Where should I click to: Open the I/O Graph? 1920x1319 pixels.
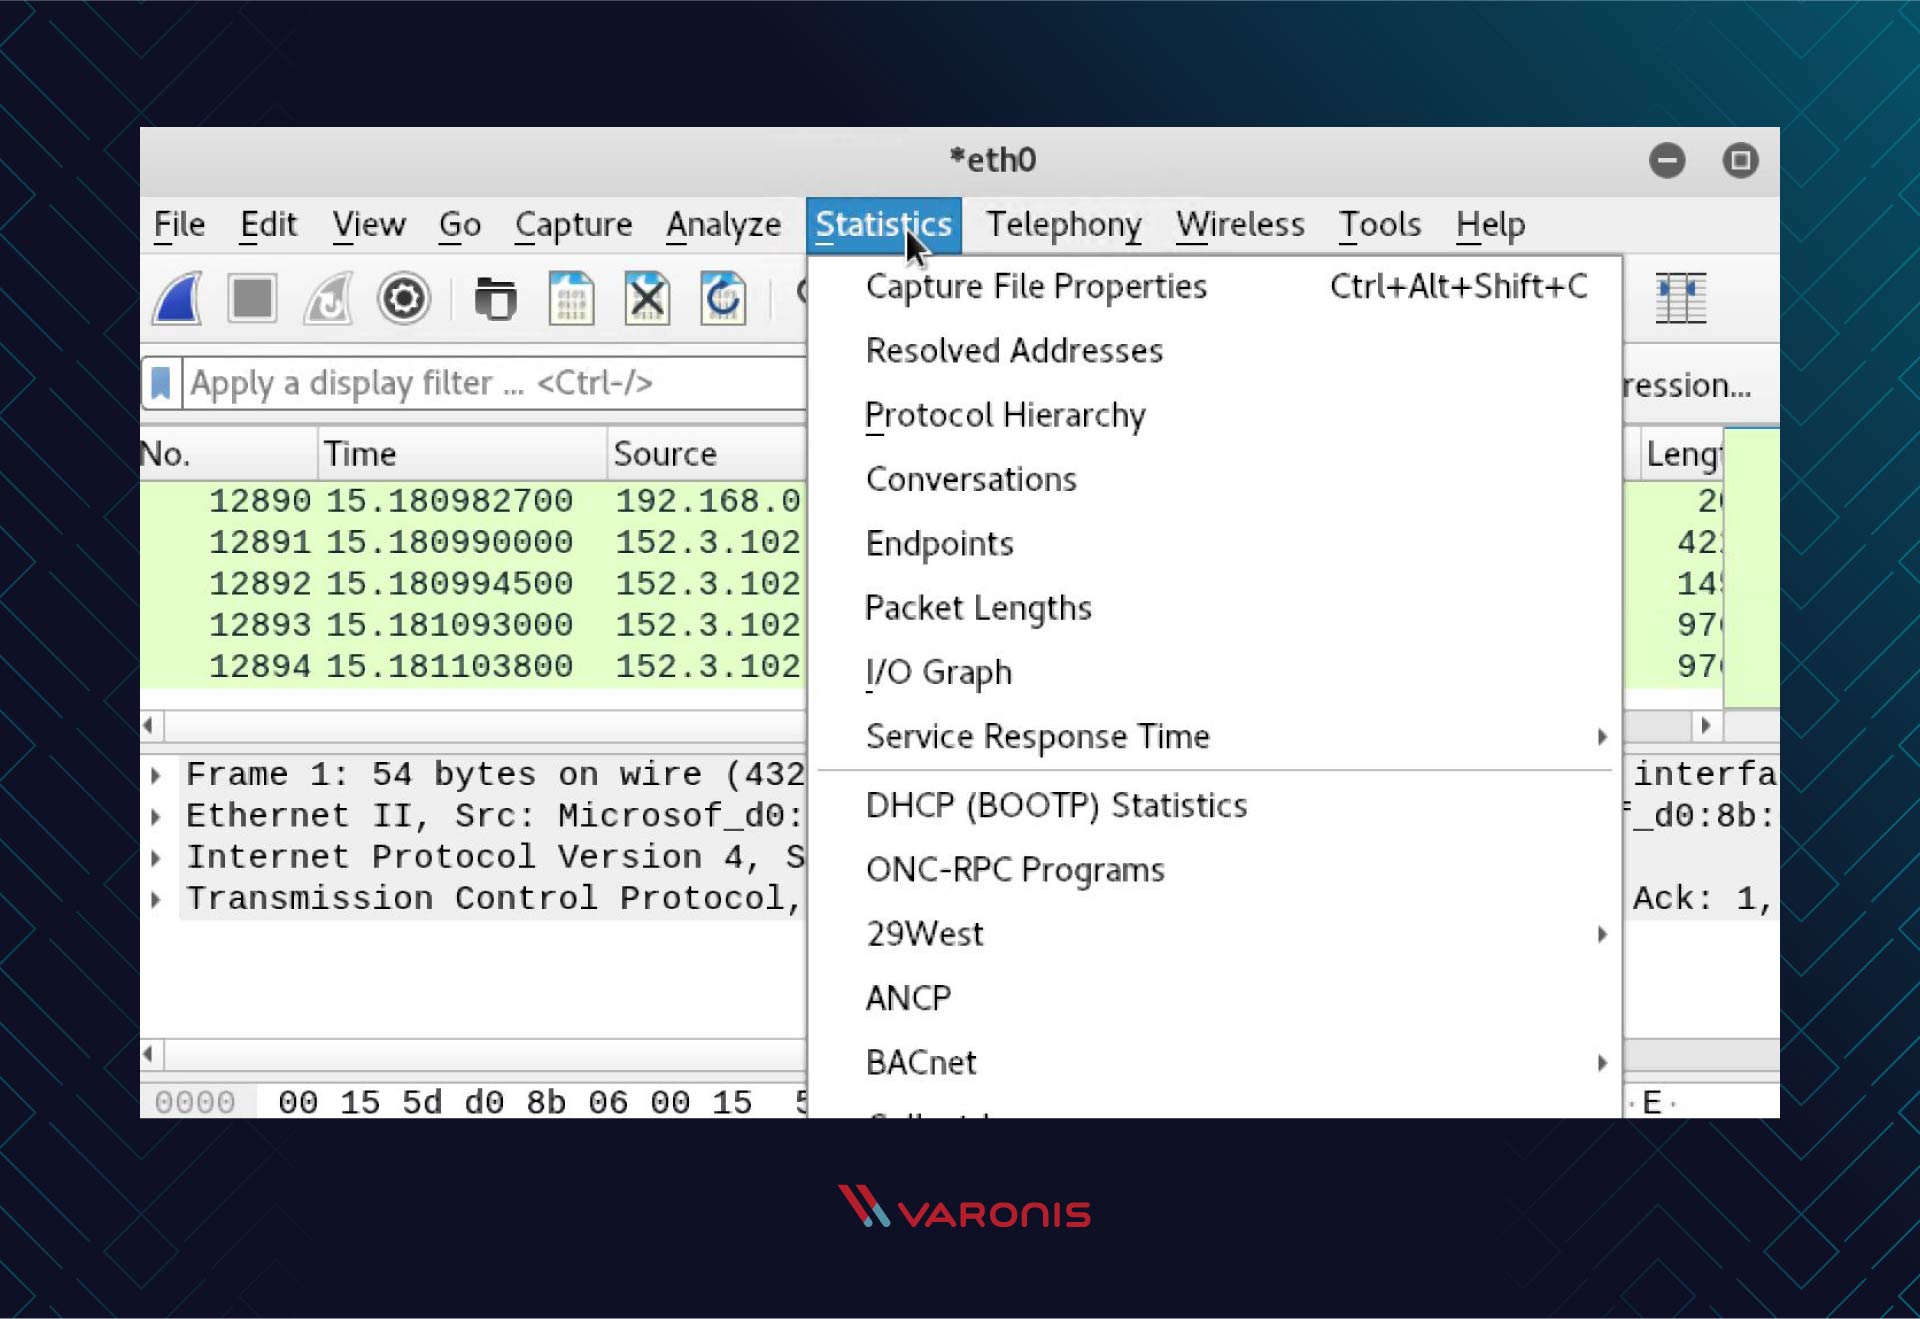1215,672
